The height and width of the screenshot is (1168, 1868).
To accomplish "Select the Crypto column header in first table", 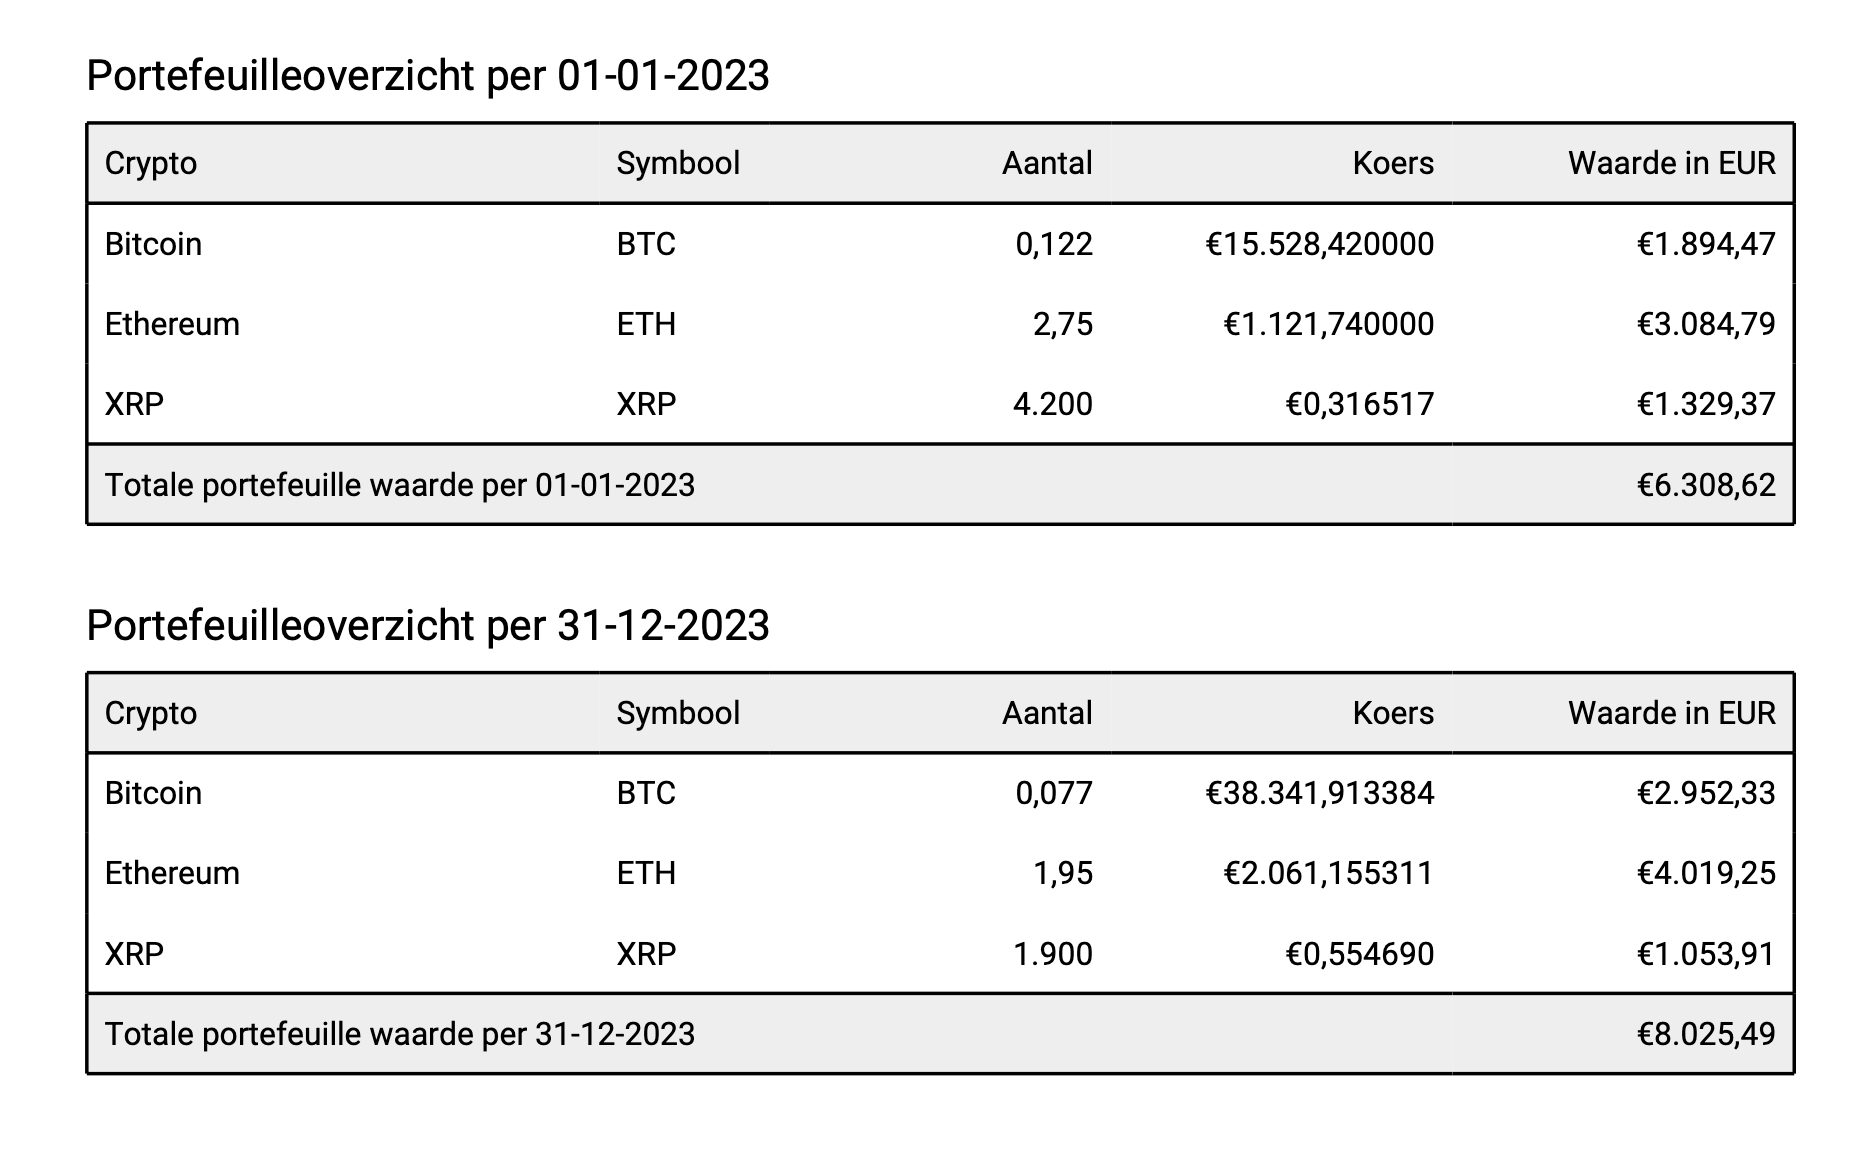I will click(151, 163).
